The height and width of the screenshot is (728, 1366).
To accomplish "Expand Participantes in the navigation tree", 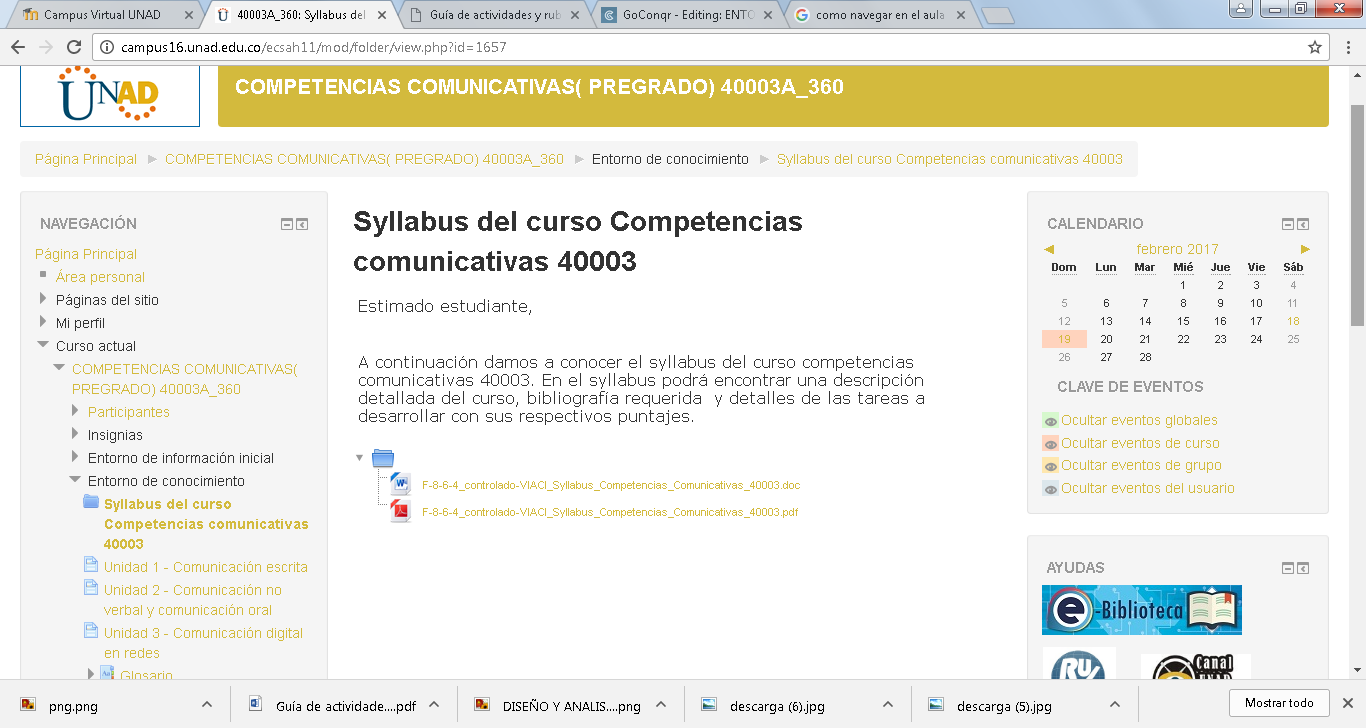I will pos(75,411).
